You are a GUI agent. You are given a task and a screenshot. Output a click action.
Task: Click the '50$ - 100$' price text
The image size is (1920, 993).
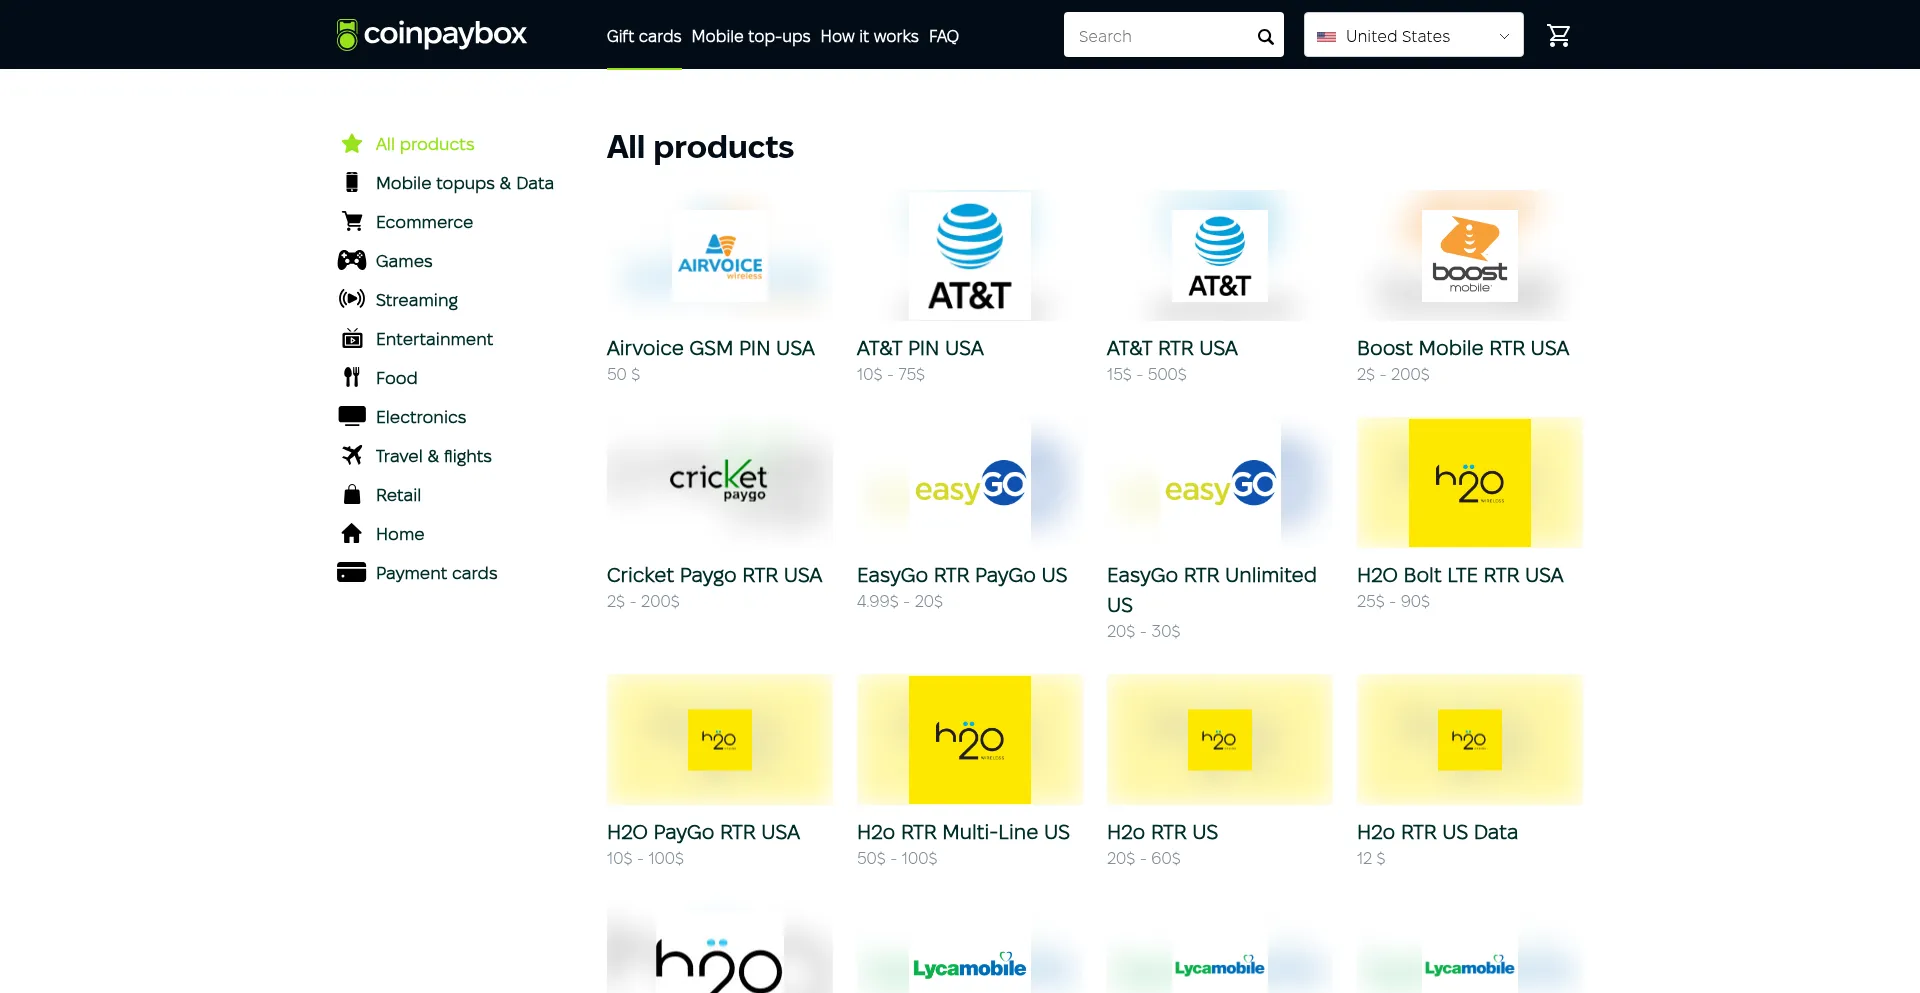coord(897,858)
